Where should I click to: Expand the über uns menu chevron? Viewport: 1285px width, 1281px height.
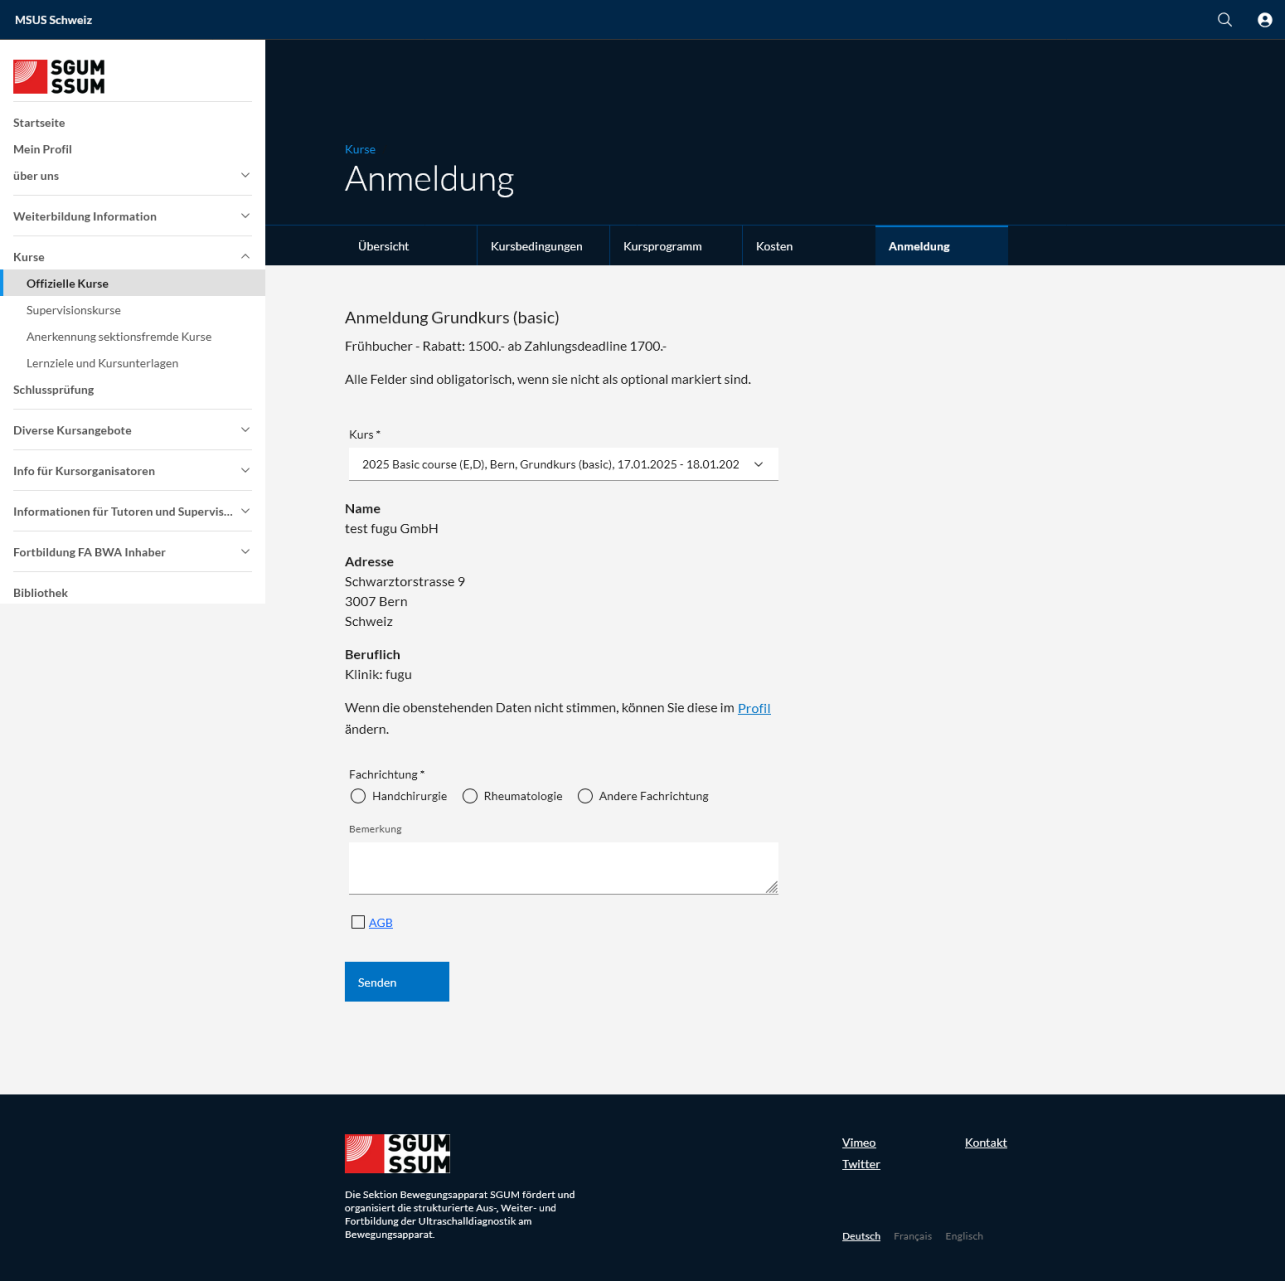(245, 176)
